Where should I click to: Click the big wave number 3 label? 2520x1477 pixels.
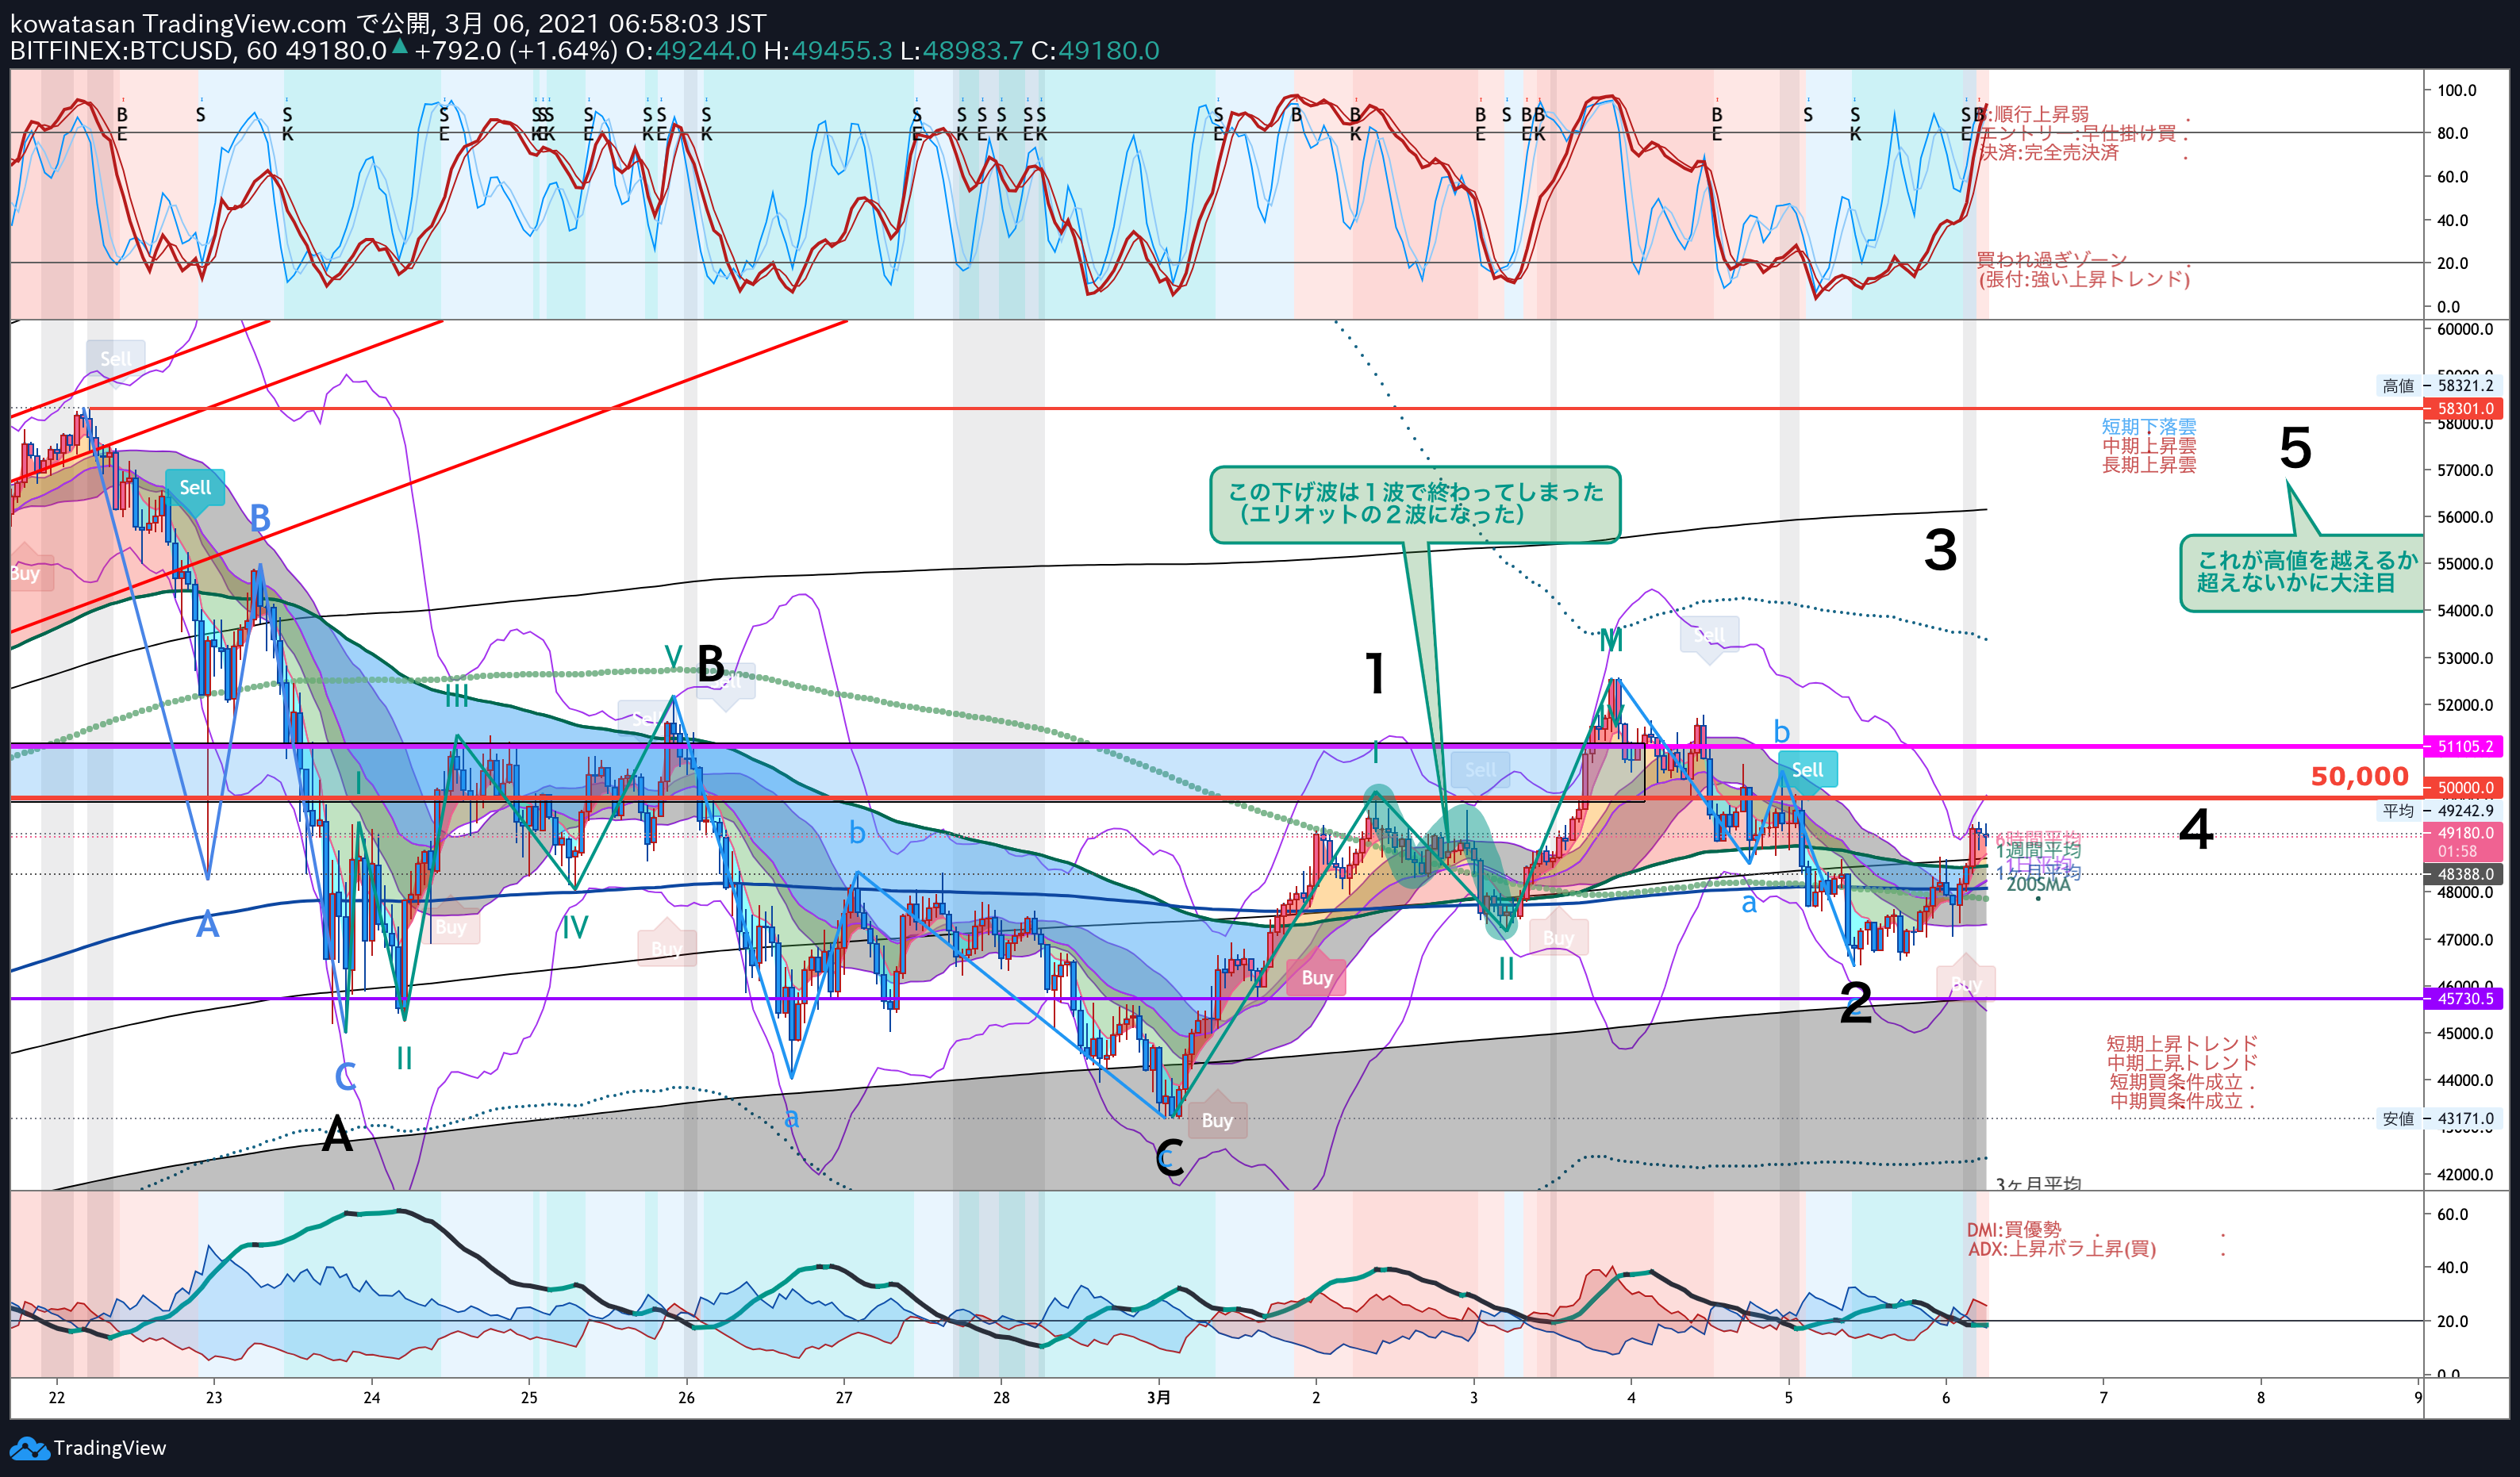pos(1940,550)
